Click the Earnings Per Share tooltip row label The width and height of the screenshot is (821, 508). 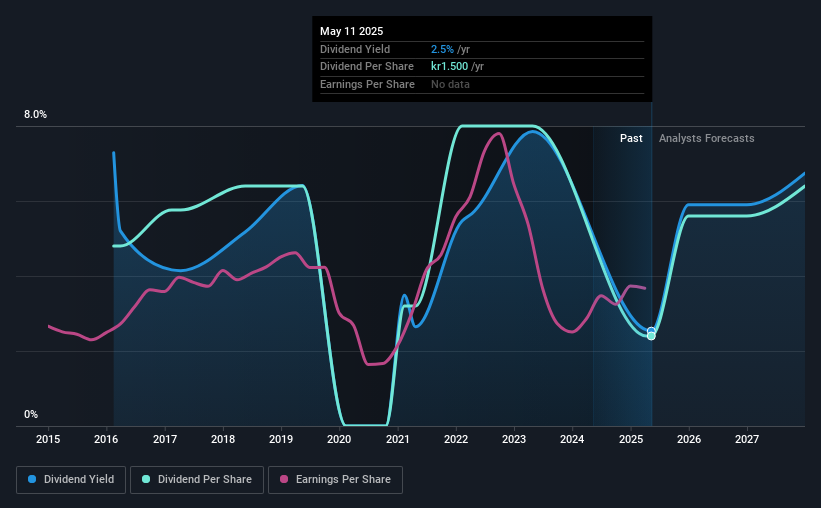(x=367, y=84)
